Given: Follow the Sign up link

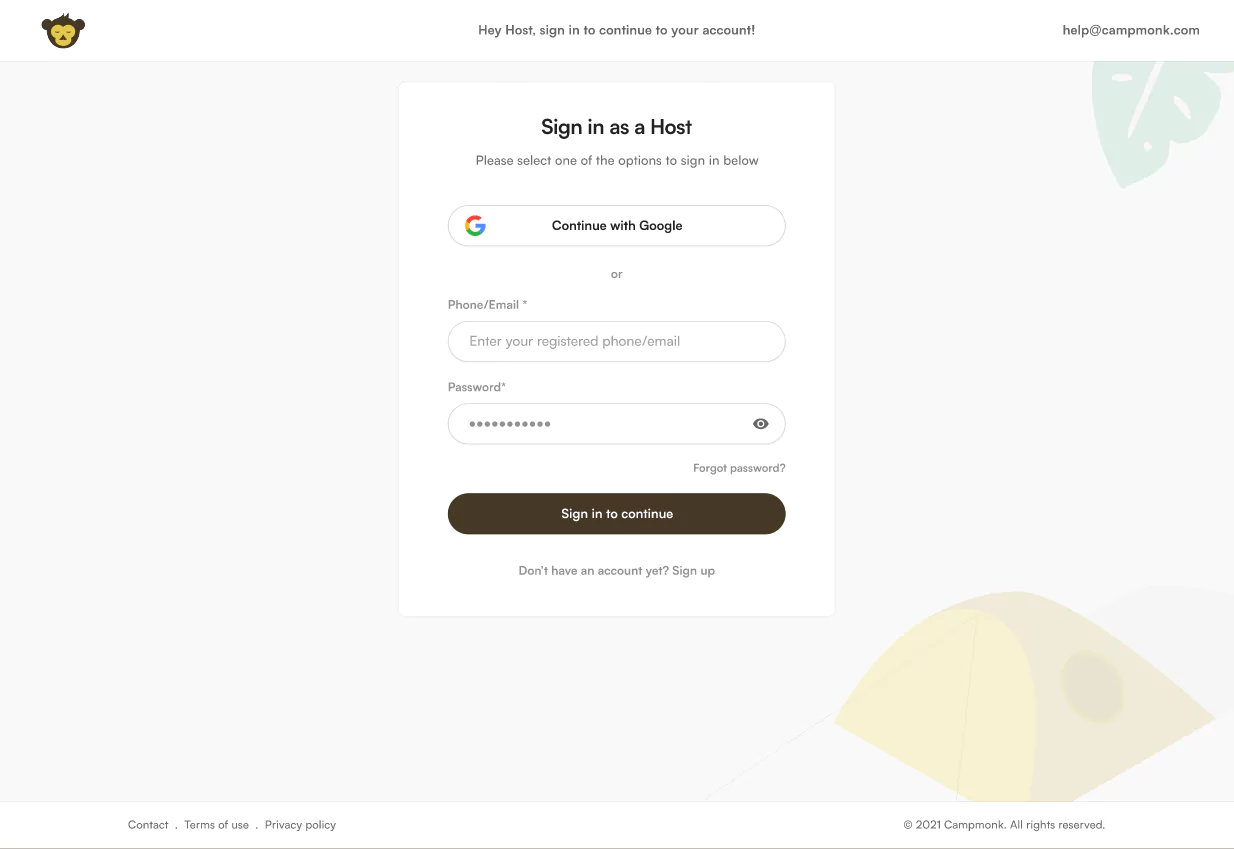Looking at the screenshot, I should tap(694, 571).
